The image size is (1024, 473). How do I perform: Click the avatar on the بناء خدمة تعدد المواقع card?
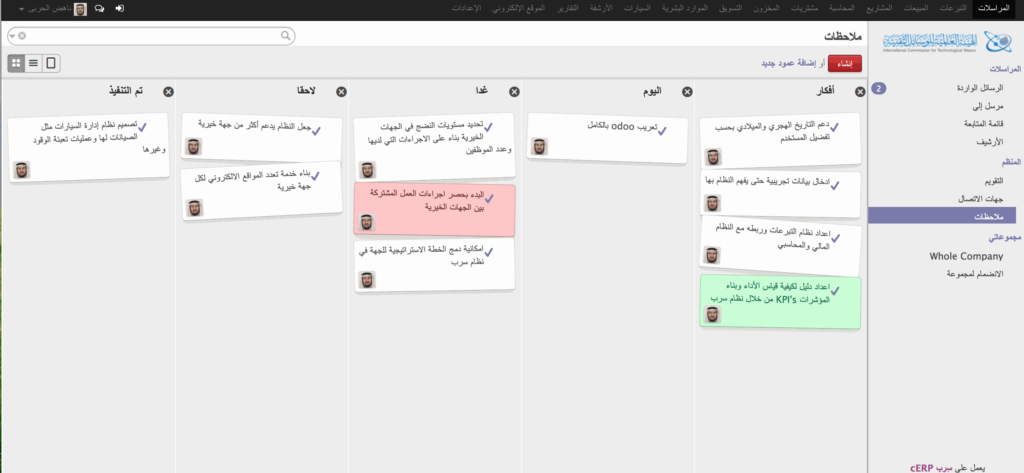coord(194,208)
